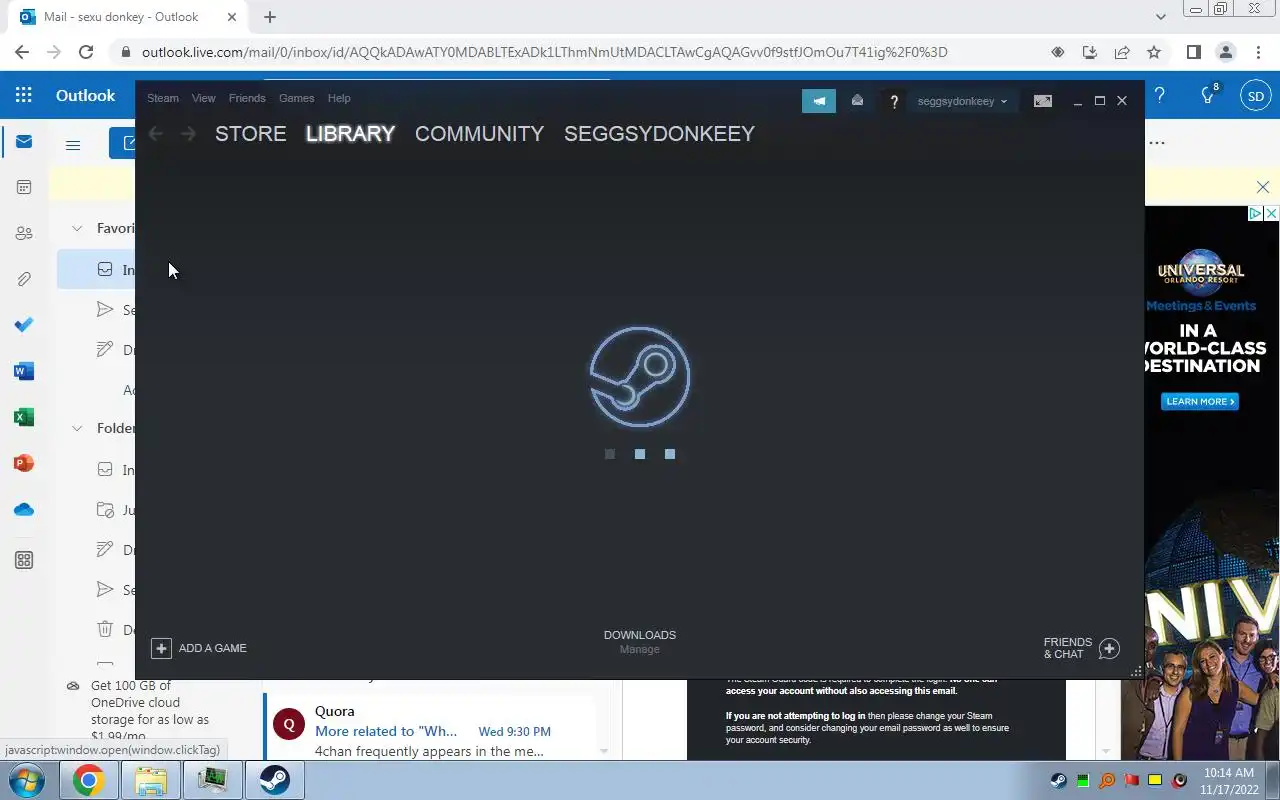Viewport: 1280px width, 800px height.
Task: Click ADD A GAME label in Steam
Action: (213, 648)
